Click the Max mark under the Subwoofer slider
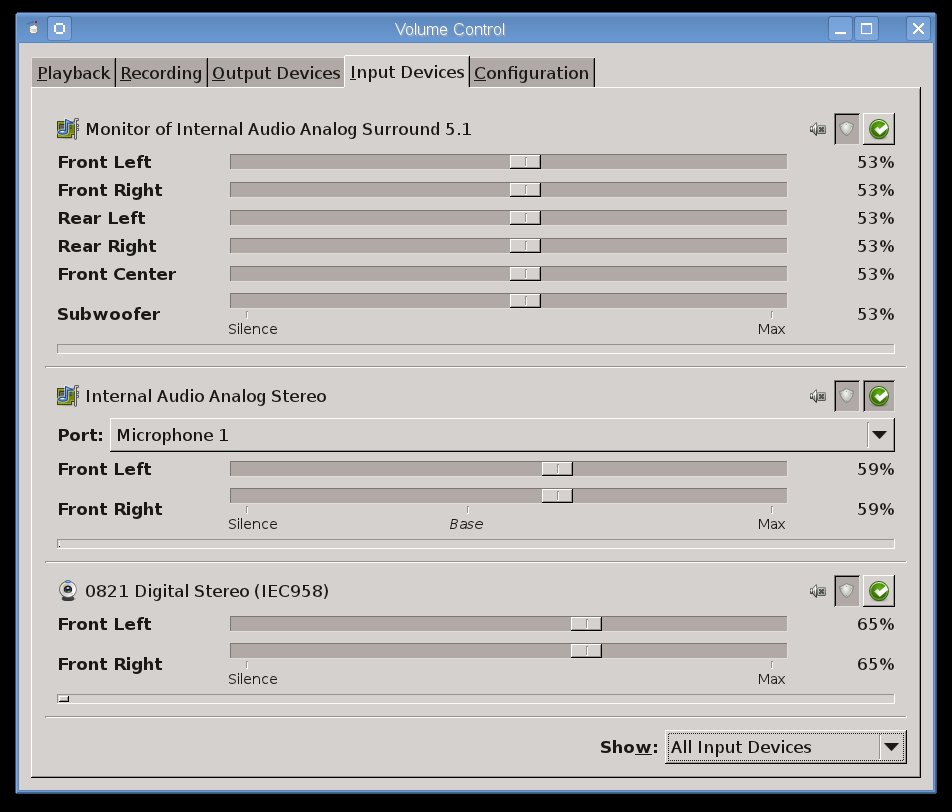952x812 pixels. pos(771,329)
